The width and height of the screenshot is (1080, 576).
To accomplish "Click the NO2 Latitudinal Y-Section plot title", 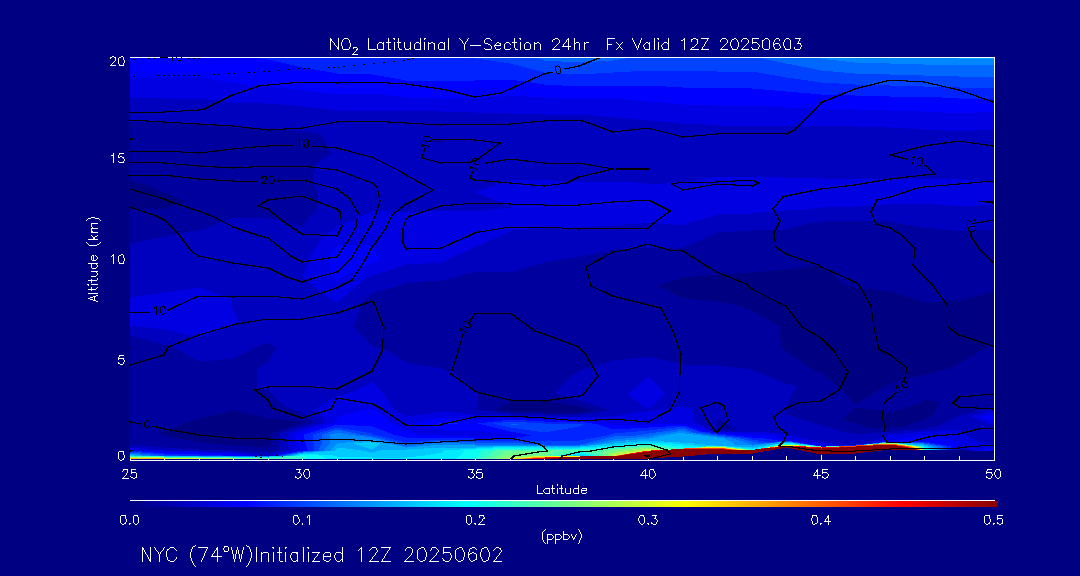I will tap(565, 45).
